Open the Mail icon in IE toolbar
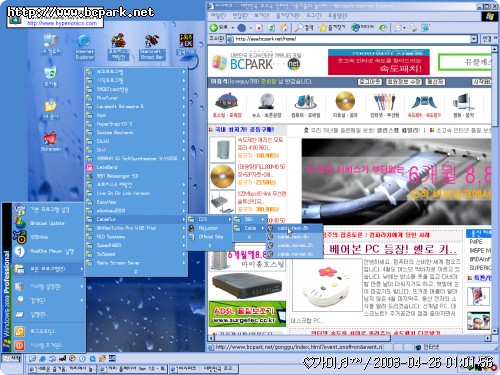 pyautogui.click(x=398, y=28)
